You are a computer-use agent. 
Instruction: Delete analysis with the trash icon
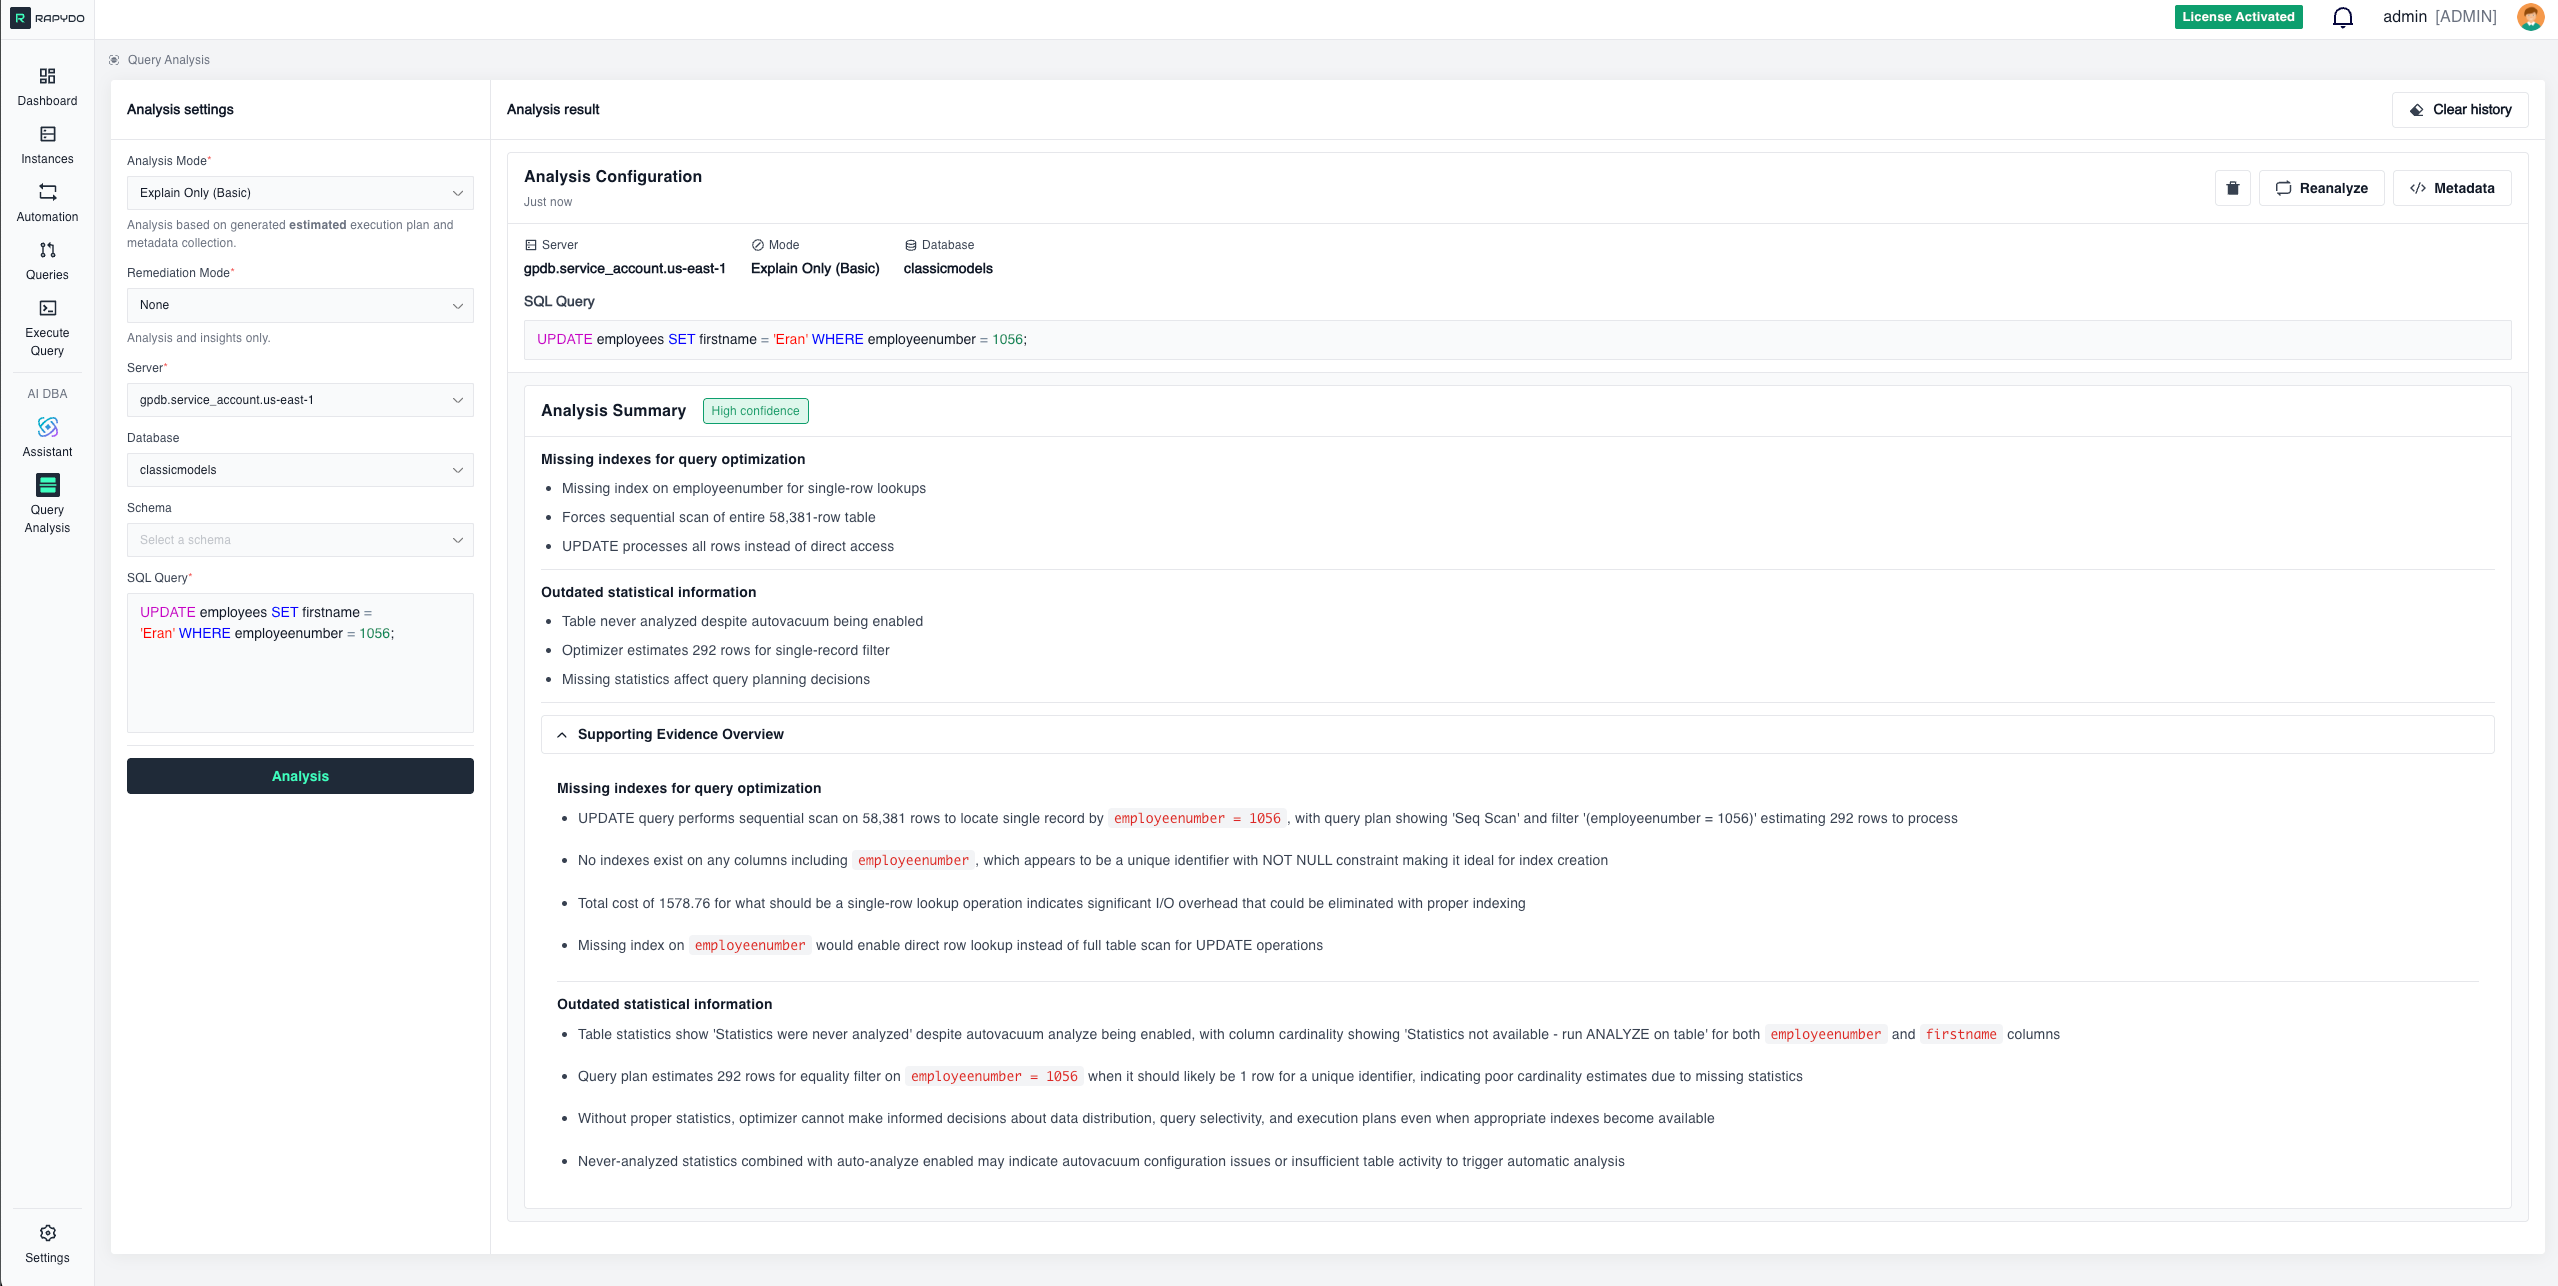[2232, 188]
